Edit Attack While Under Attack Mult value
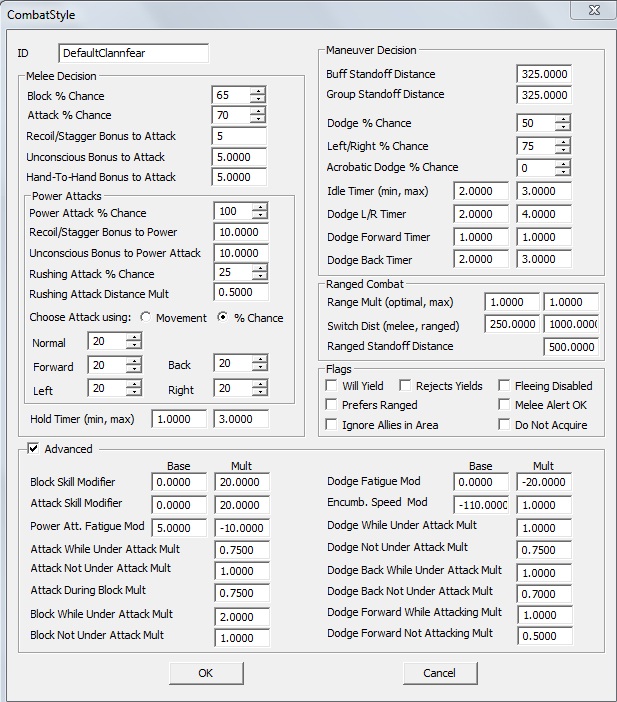Viewport: 617px width, 702px height. click(242, 550)
